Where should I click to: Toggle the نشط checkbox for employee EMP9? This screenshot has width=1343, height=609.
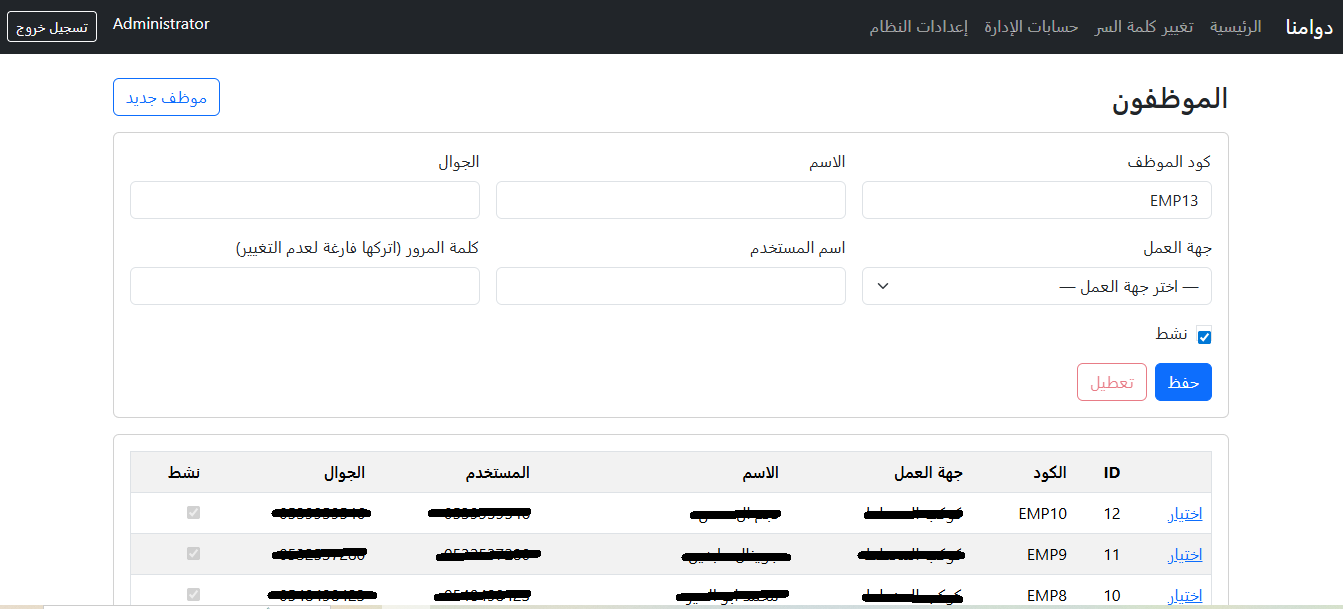[x=194, y=553]
